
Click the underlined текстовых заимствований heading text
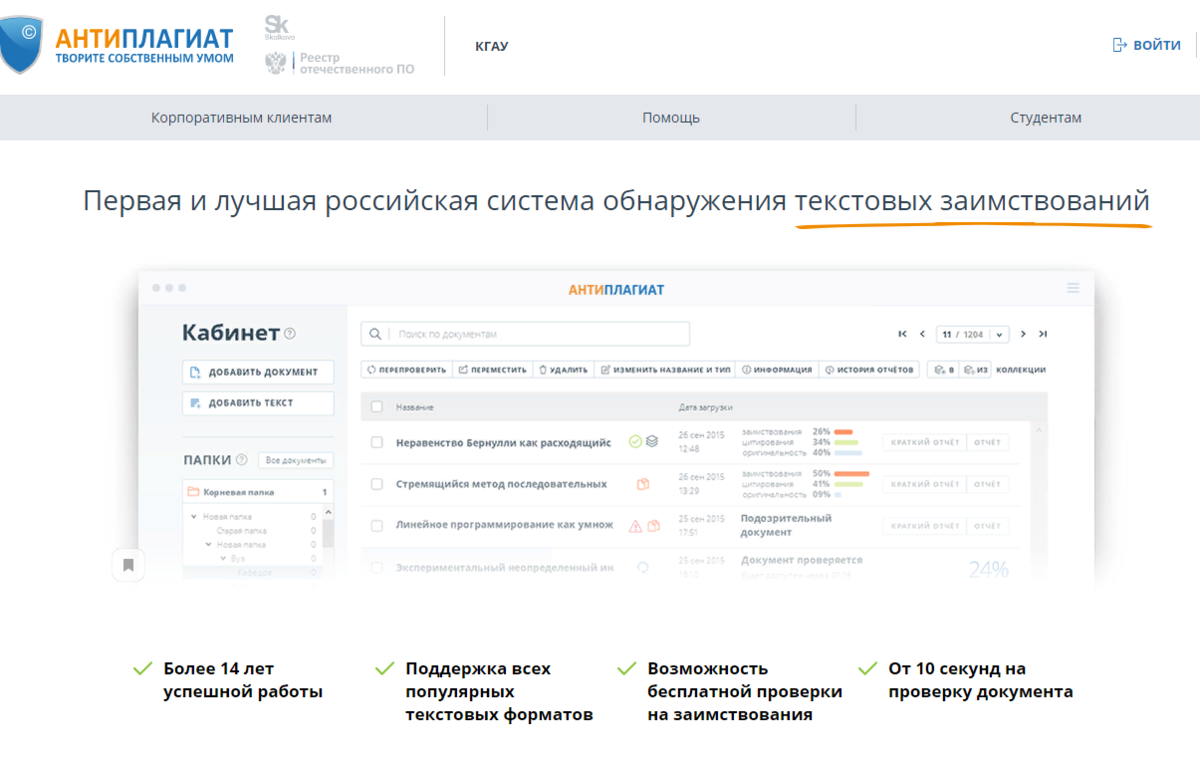click(972, 201)
